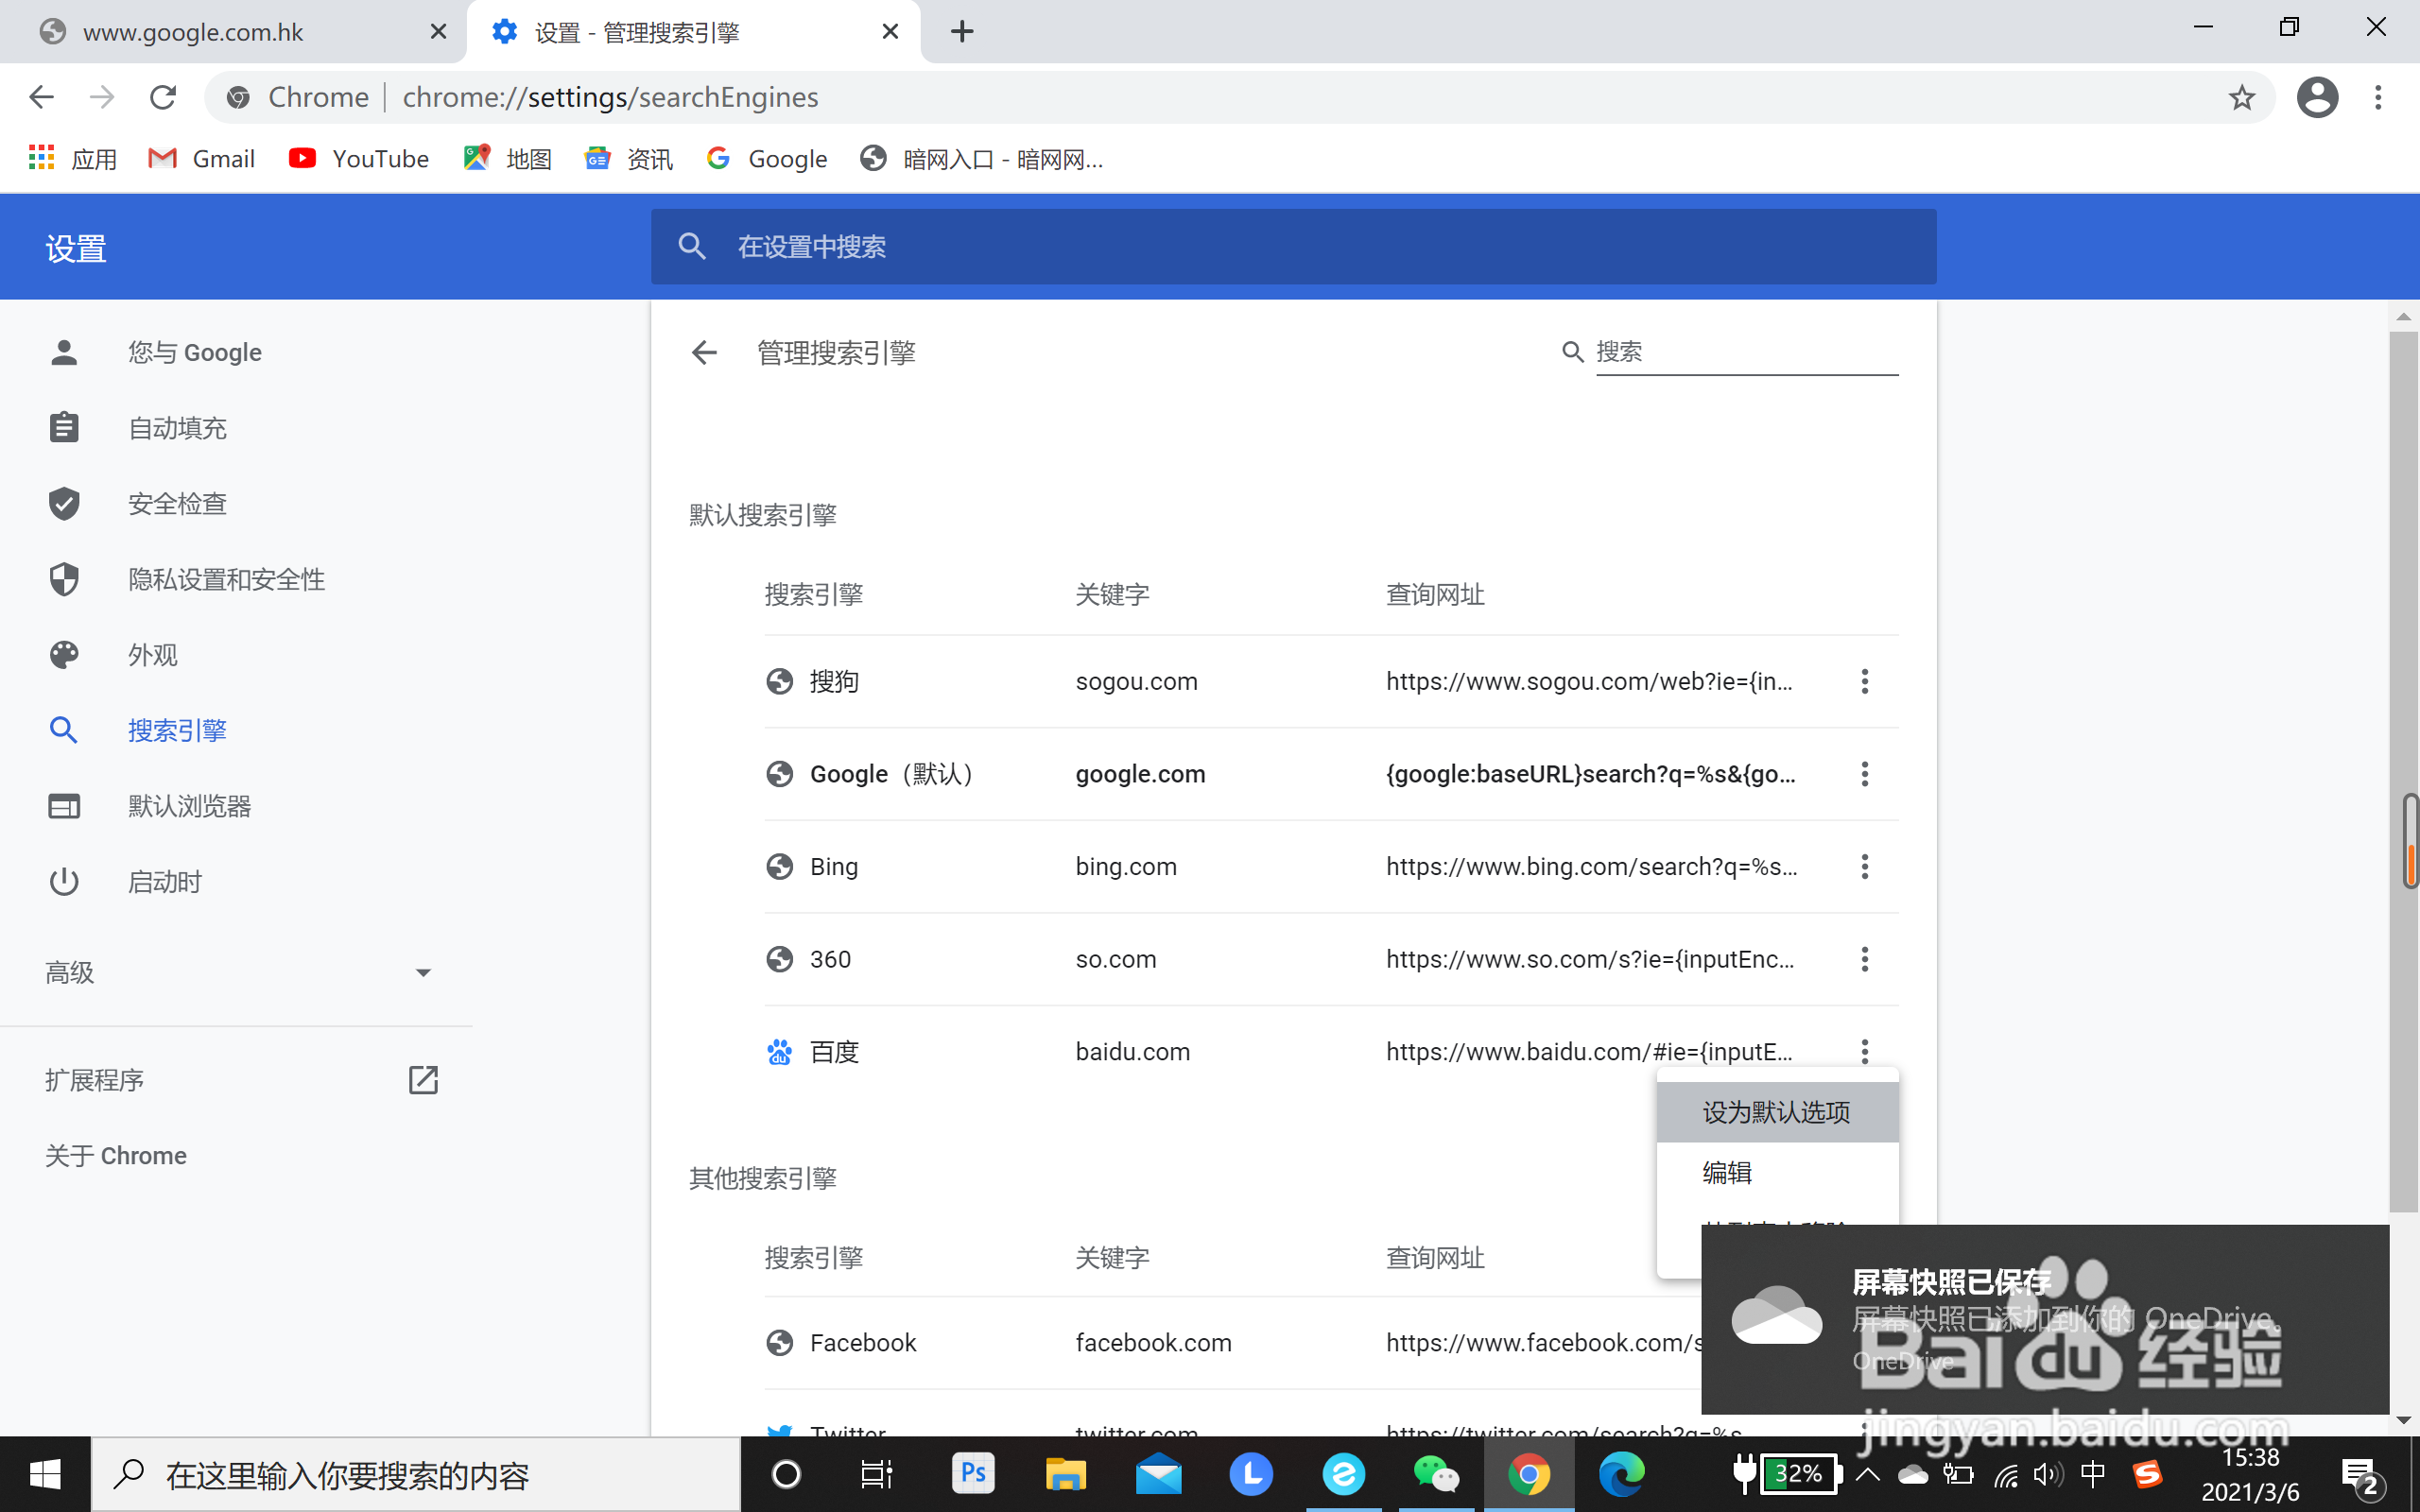The height and width of the screenshot is (1512, 2420).
Task: Choose 编辑 from the context menu
Action: click(x=1728, y=1172)
